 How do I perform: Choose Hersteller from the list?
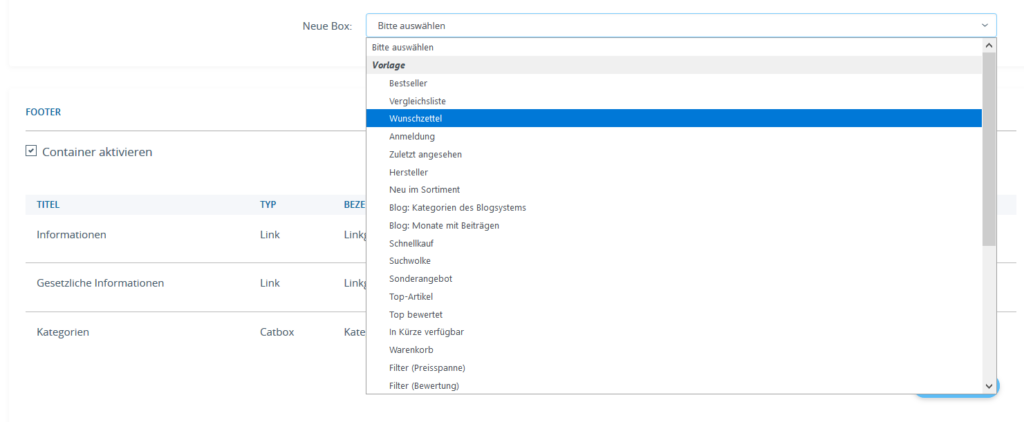click(408, 172)
